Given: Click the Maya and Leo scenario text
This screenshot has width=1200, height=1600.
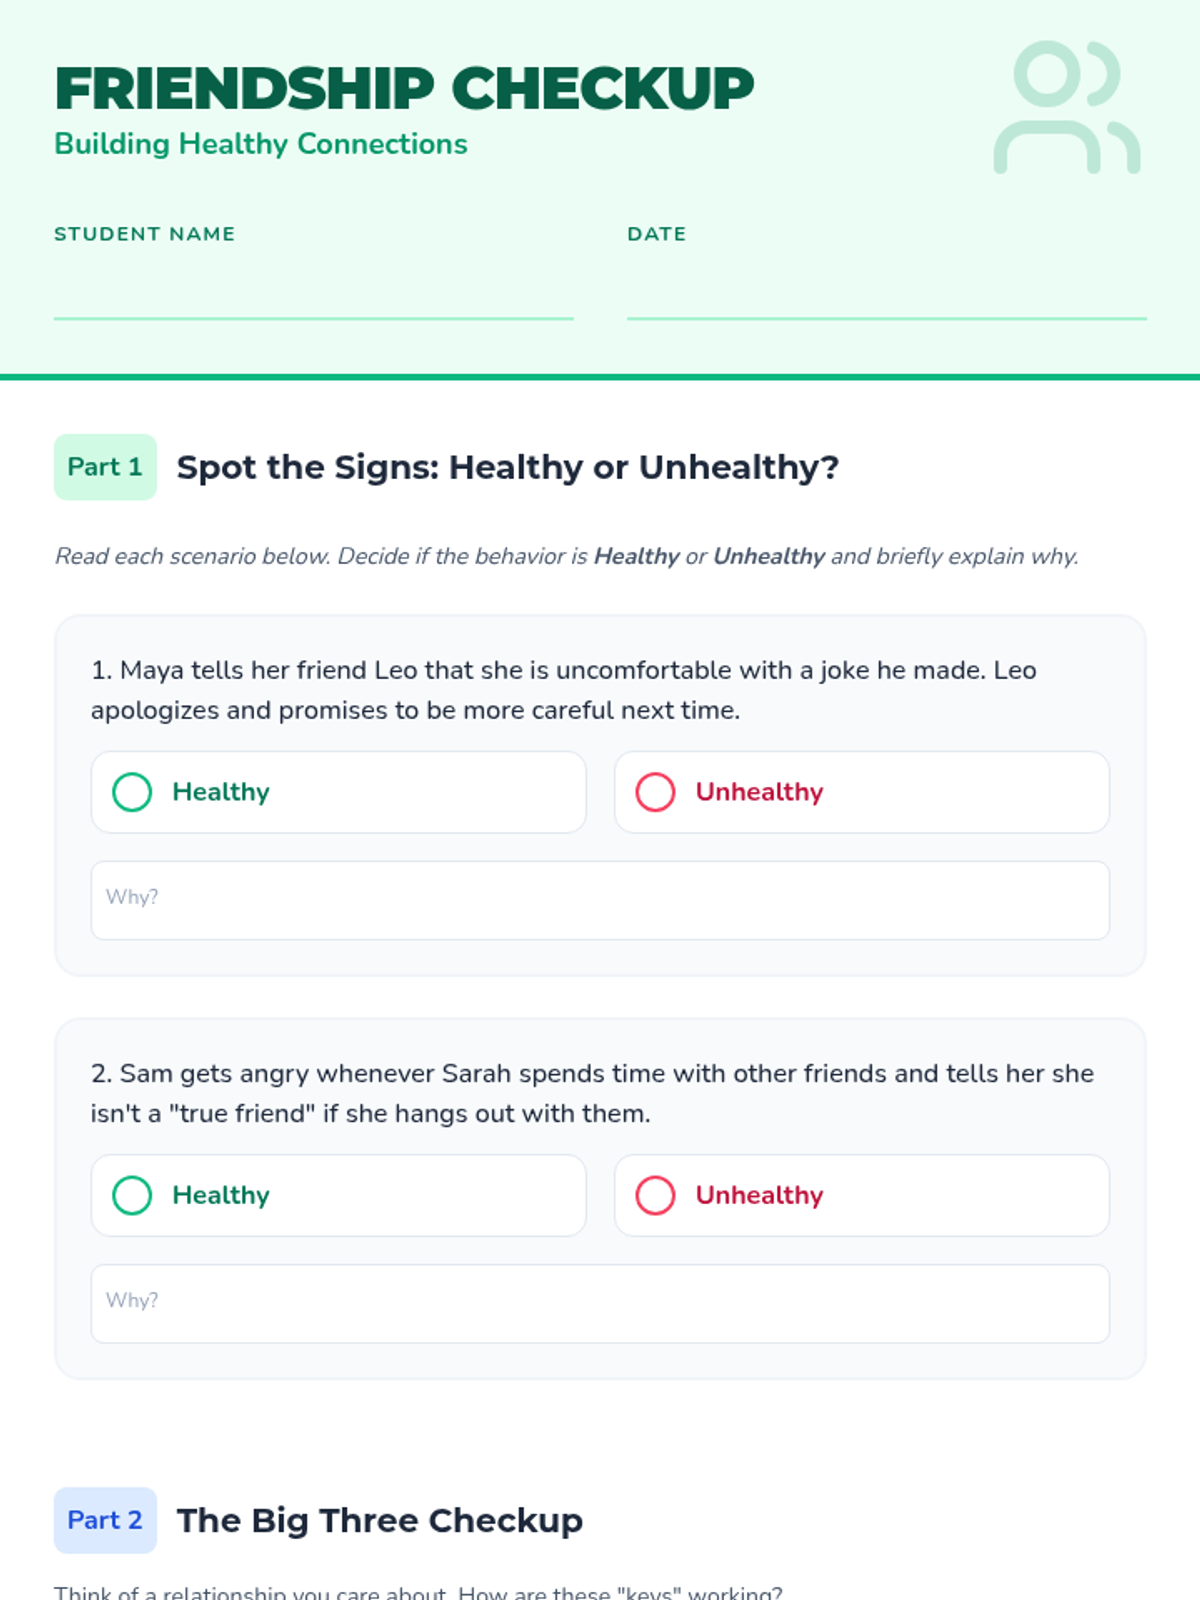Looking at the screenshot, I should pyautogui.click(x=564, y=690).
